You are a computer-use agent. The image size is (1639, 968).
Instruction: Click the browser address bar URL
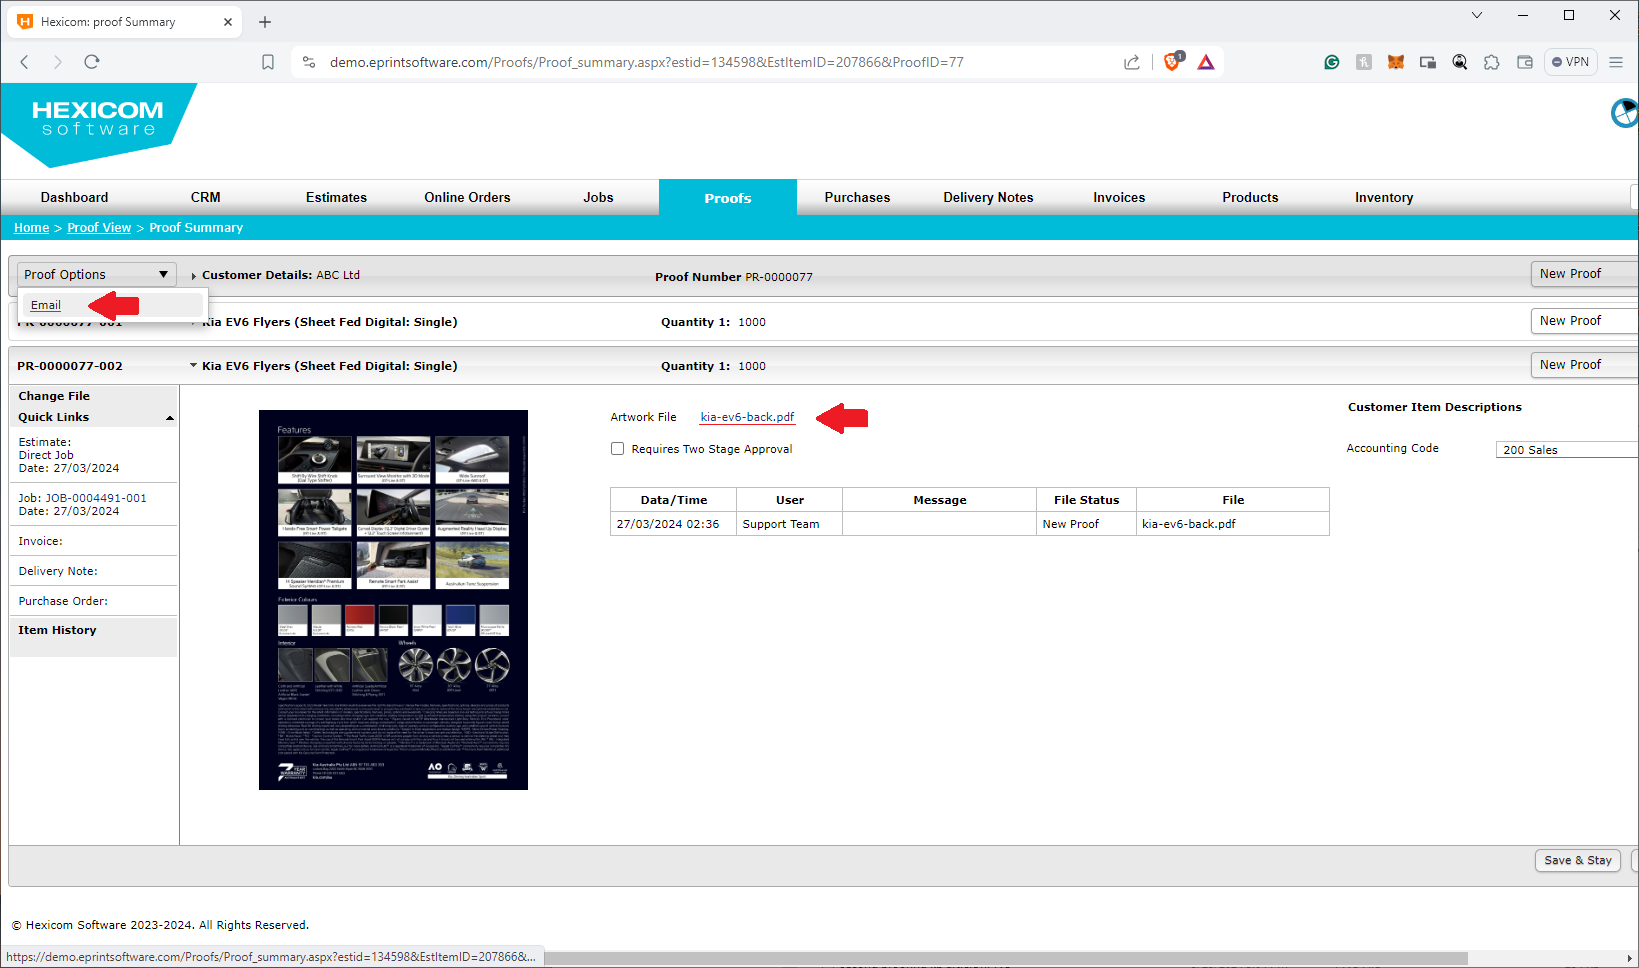tap(647, 62)
